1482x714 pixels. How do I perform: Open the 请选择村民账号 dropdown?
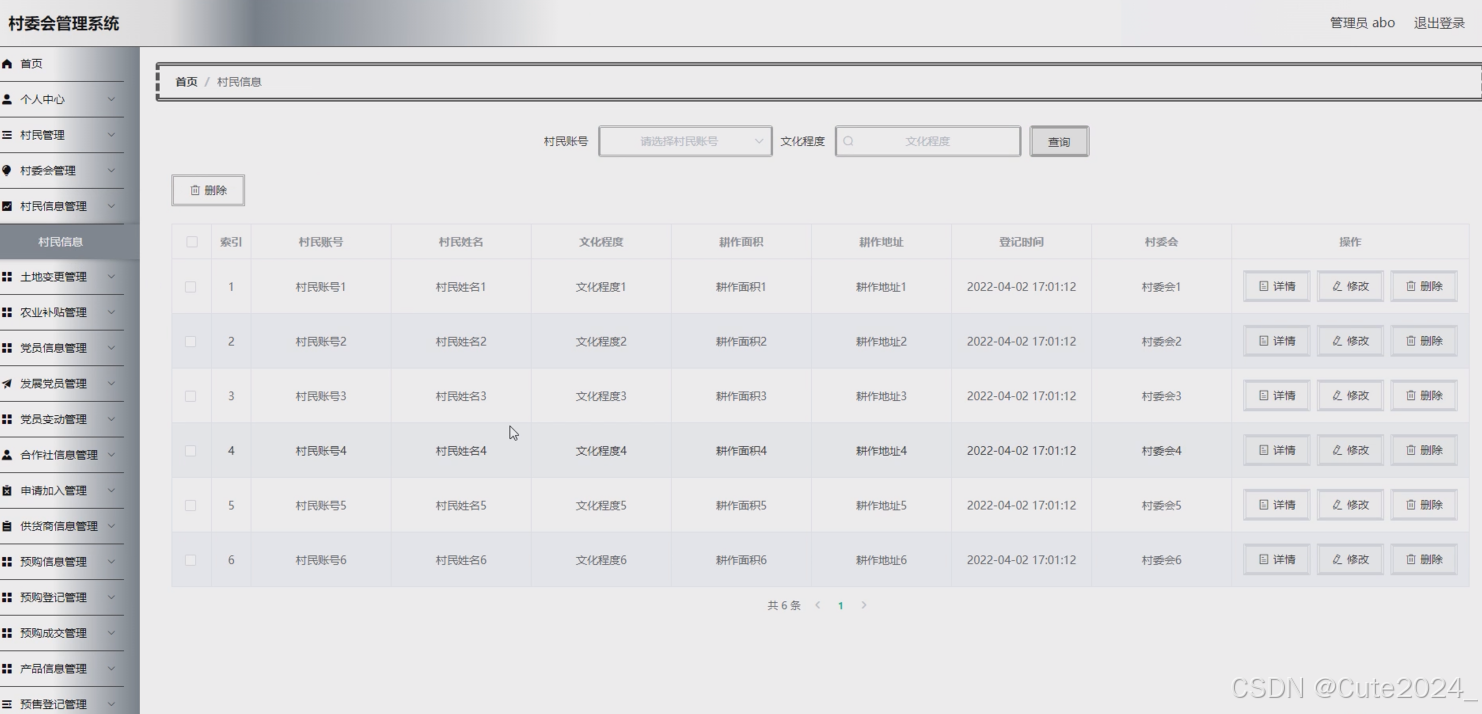click(x=686, y=141)
